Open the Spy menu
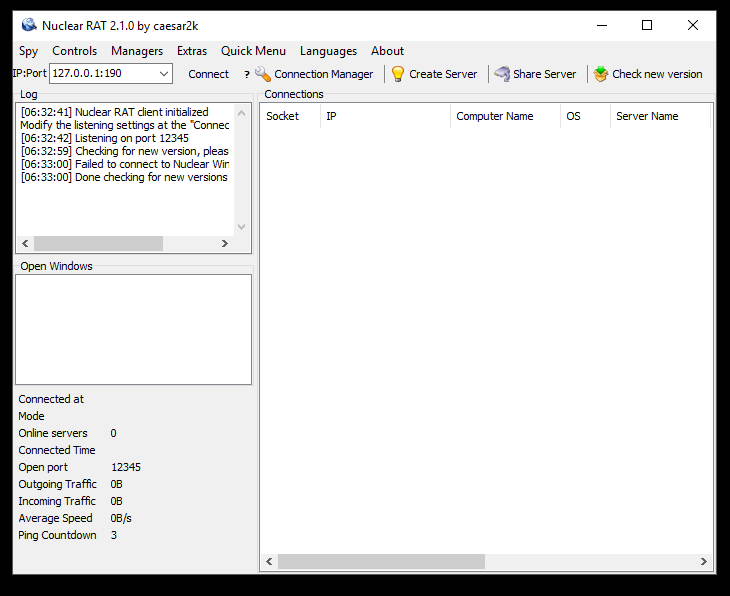 (x=28, y=51)
